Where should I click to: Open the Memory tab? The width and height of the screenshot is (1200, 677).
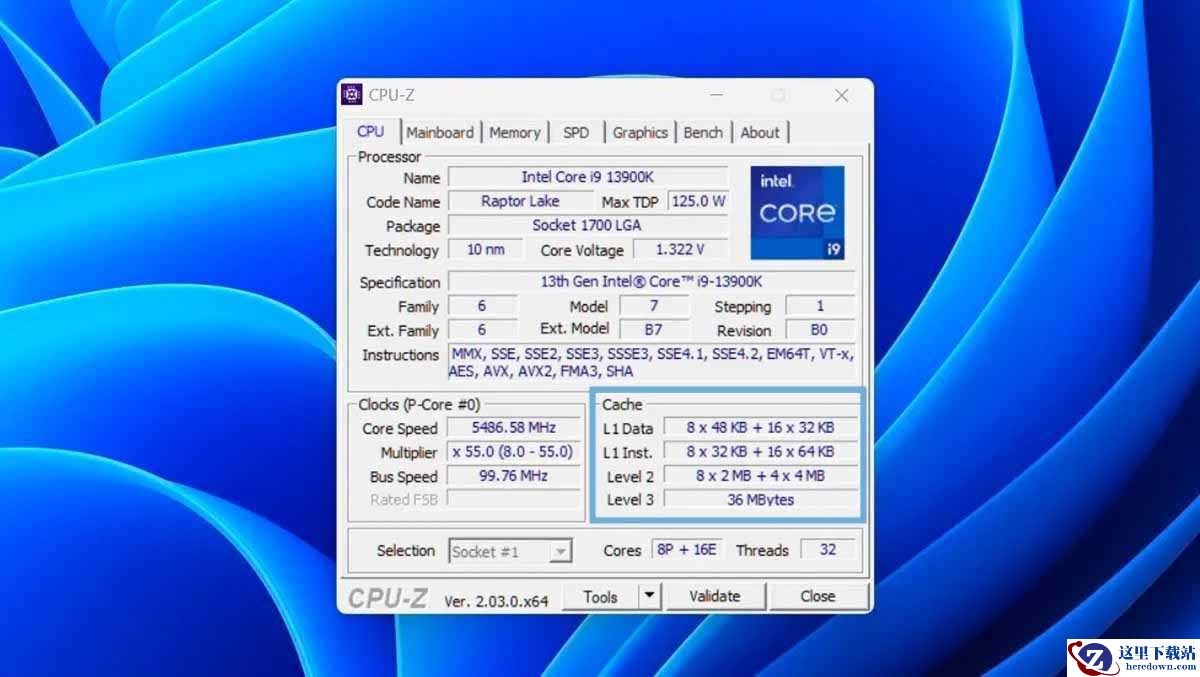515,132
